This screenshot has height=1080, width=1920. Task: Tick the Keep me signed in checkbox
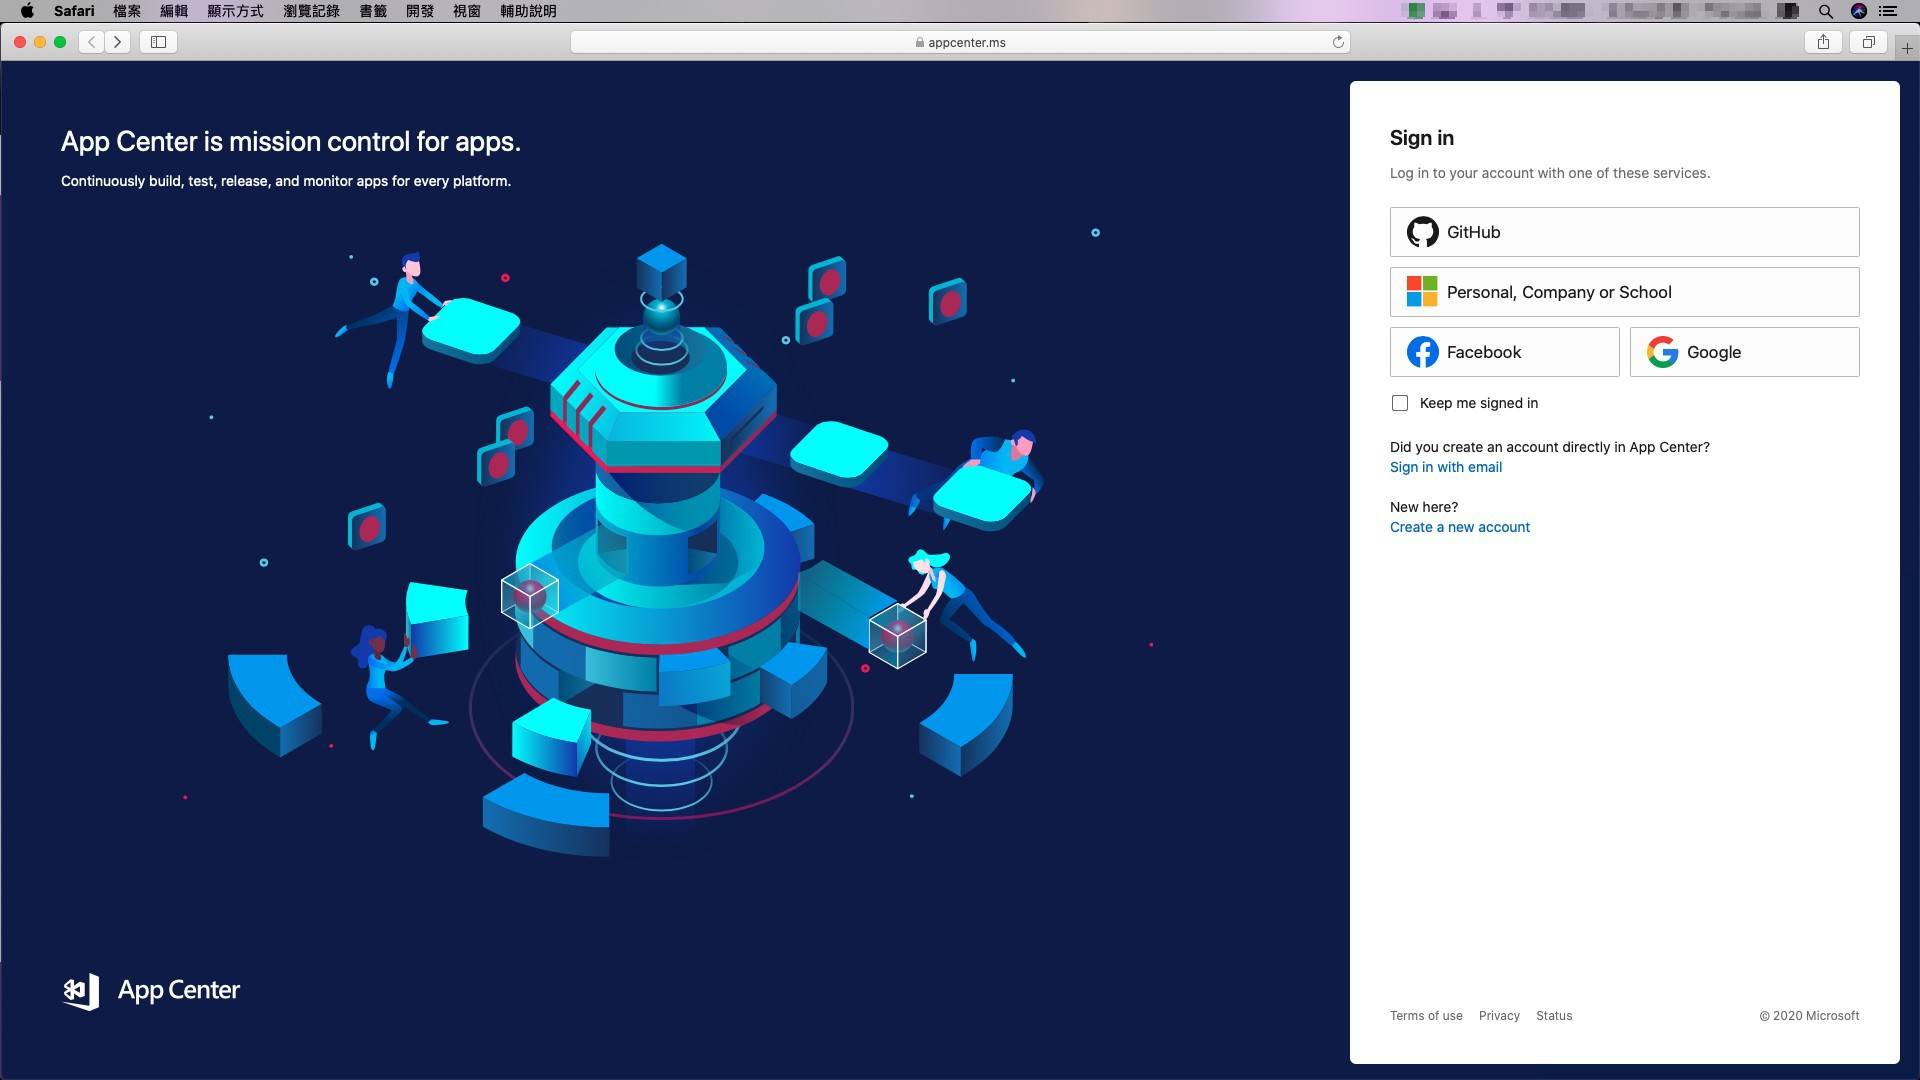[1400, 403]
